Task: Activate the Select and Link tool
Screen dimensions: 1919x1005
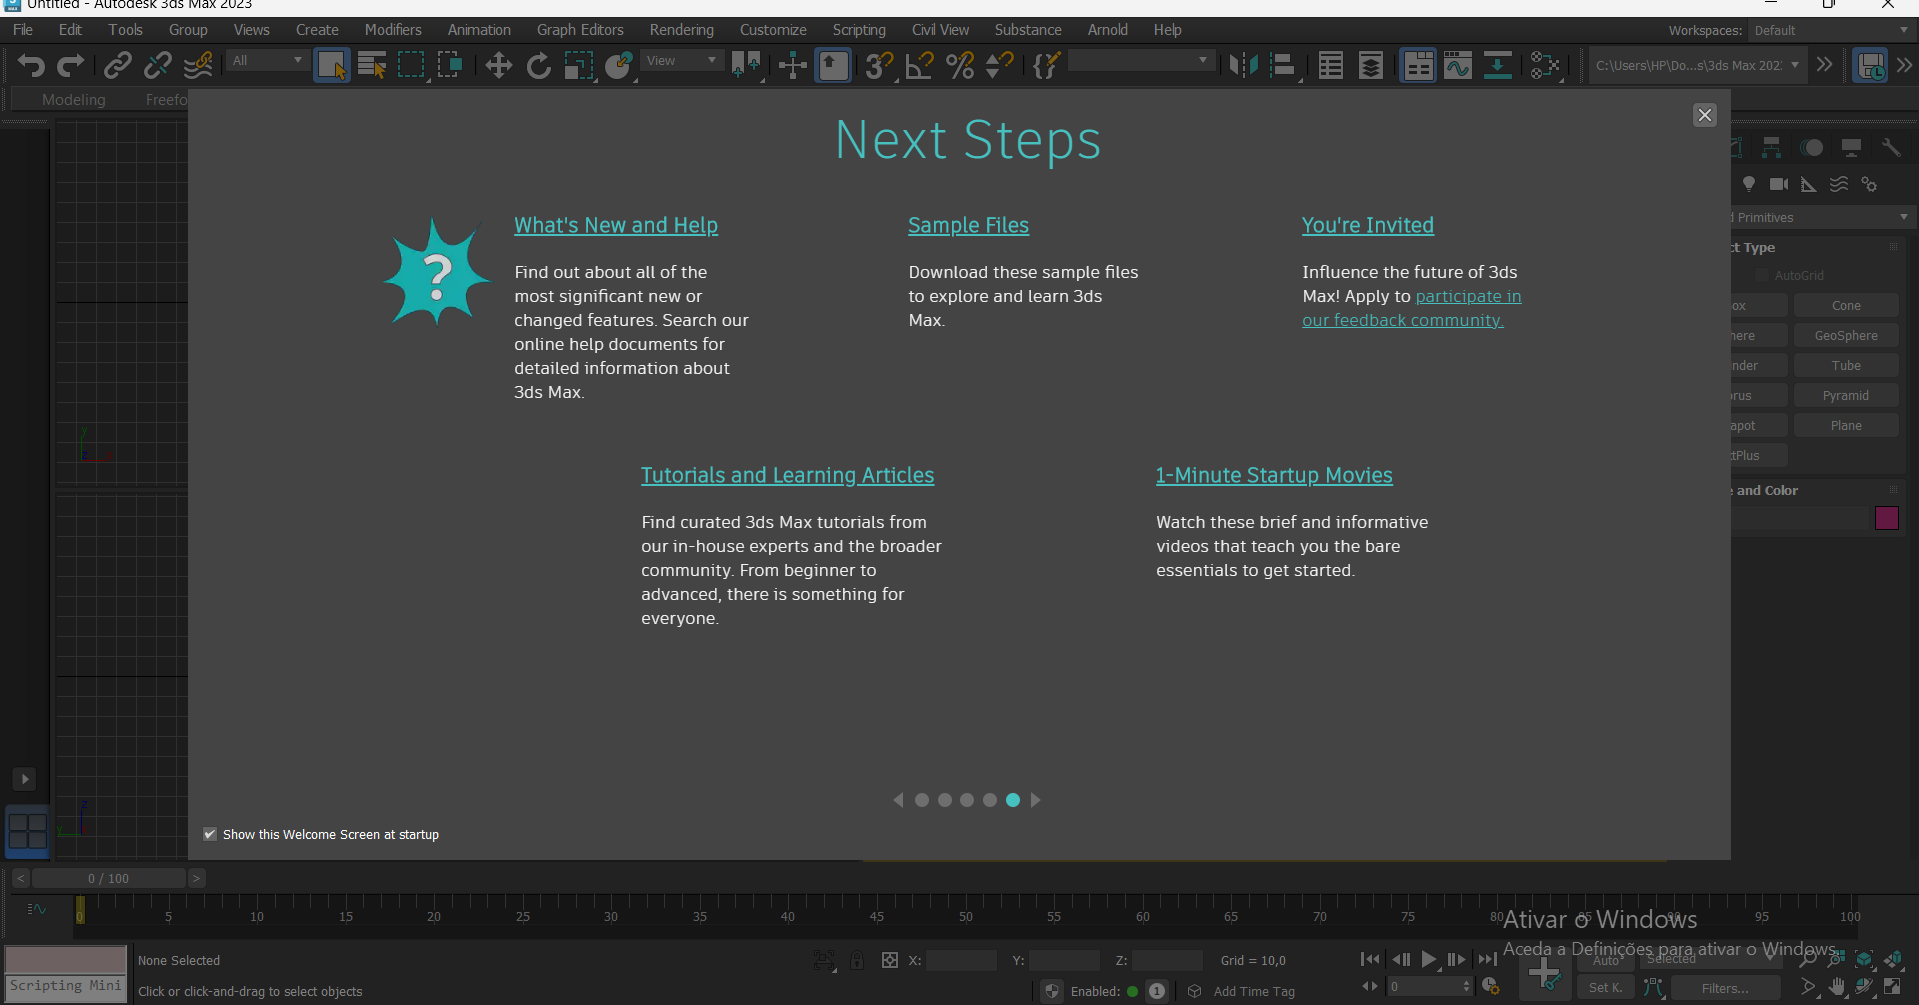Action: 118,66
